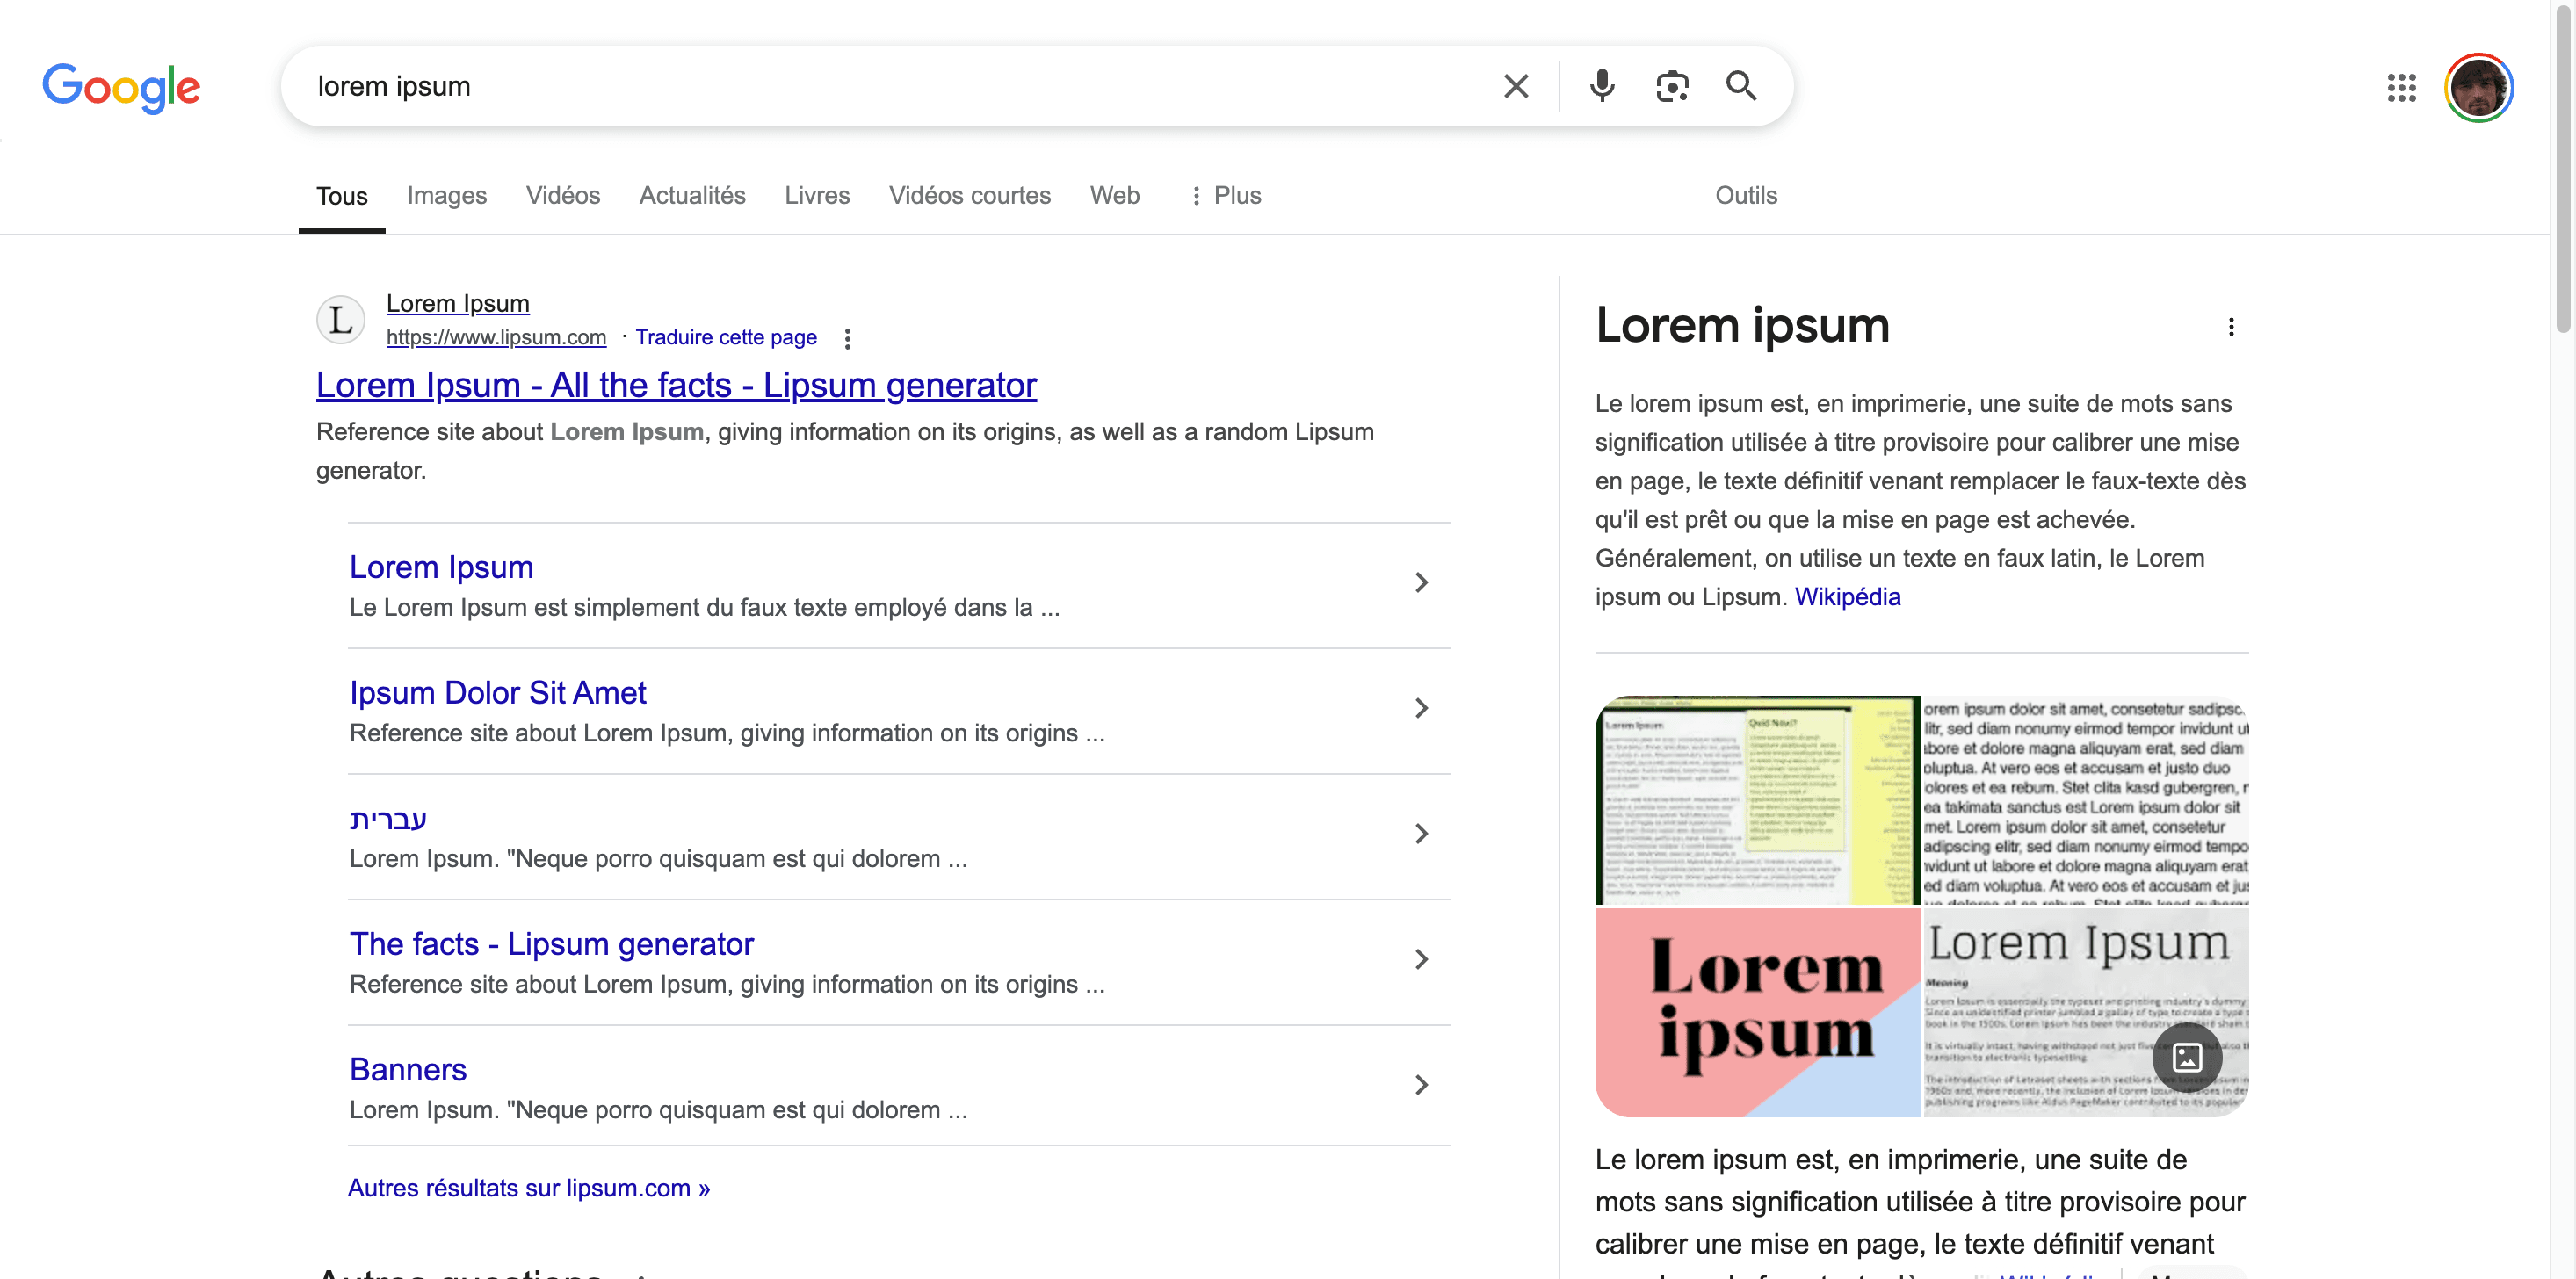The image size is (2576, 1279).
Task: Open knowledge panel three-dot menu
Action: pyautogui.click(x=2230, y=326)
